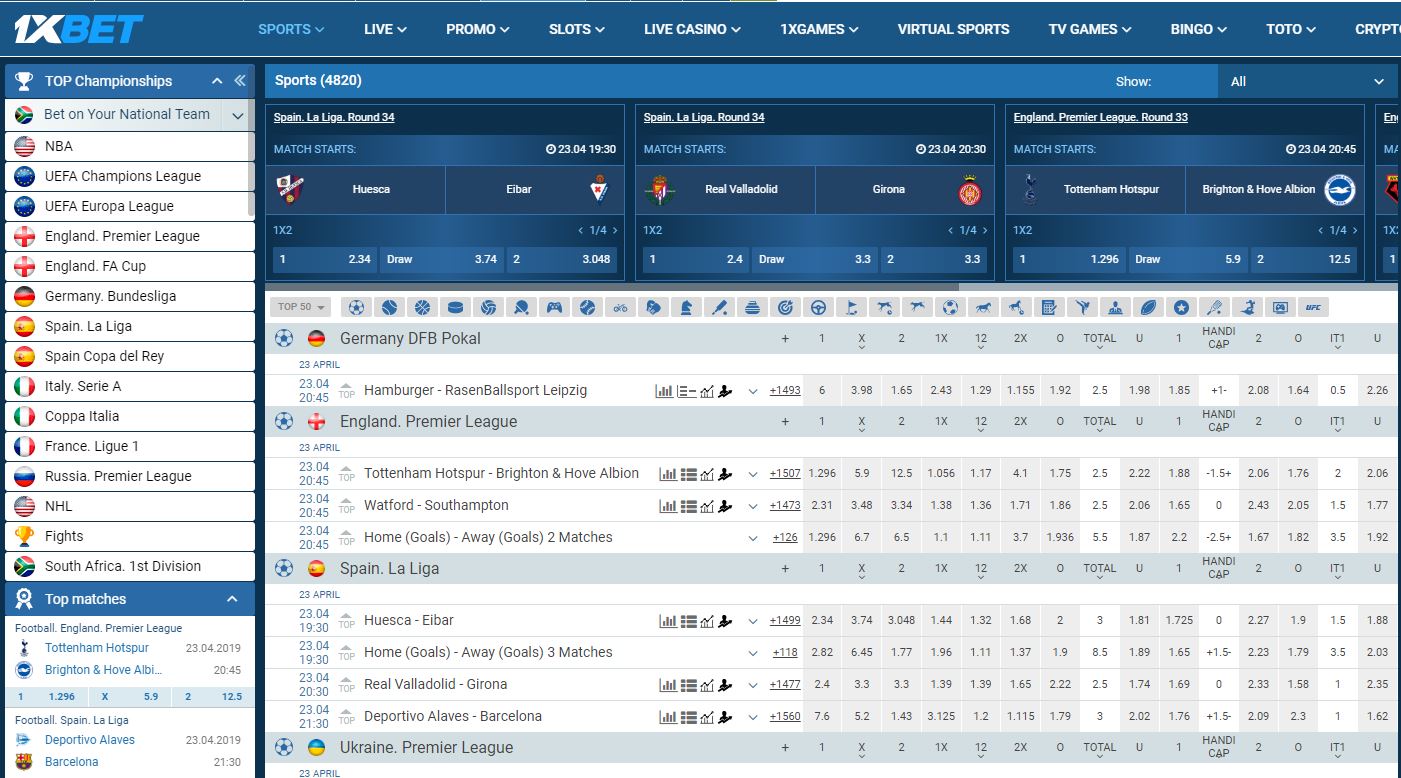Open the VIRTUAL SPORTS menu item
The width and height of the screenshot is (1401, 778).
click(x=953, y=29)
